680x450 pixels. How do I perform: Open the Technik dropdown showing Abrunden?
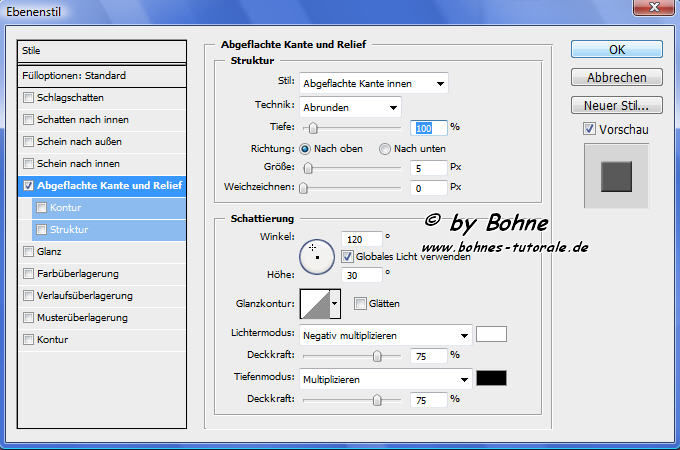click(x=350, y=106)
